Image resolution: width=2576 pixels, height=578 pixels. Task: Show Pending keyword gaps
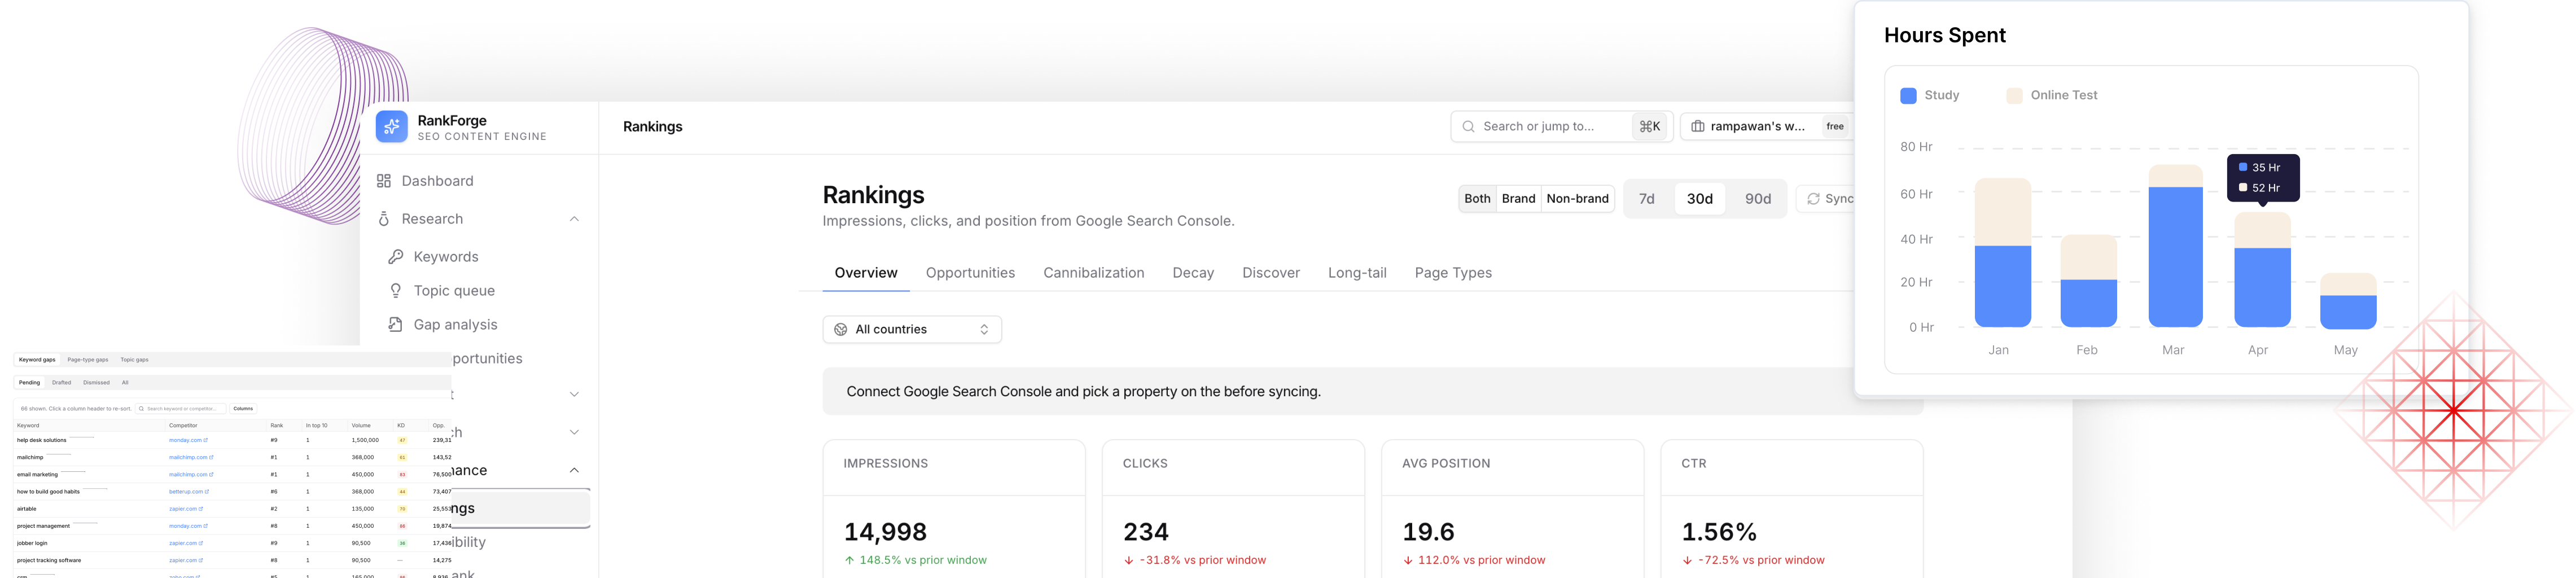click(29, 383)
